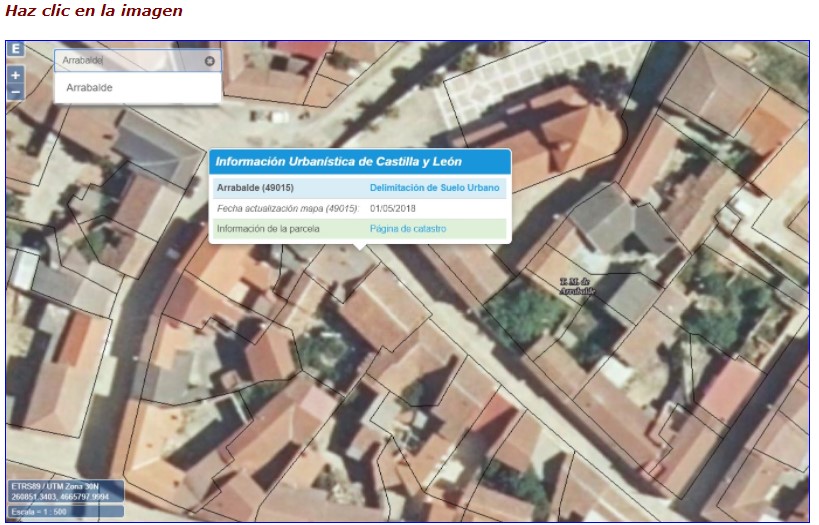819x525 pixels.
Task: Click the Información de la parcela label
Action: pos(264,229)
